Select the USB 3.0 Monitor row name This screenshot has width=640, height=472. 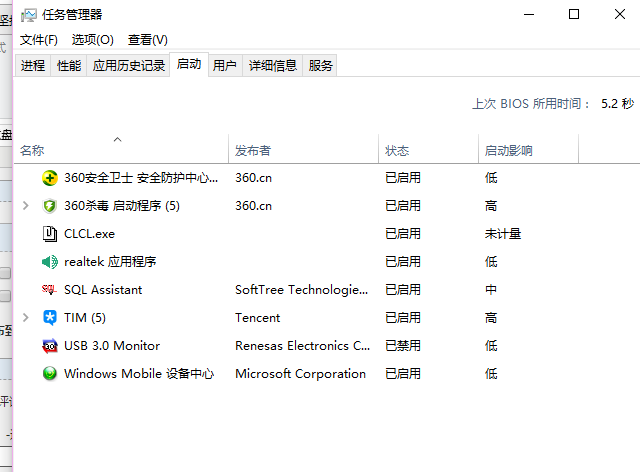[112, 346]
